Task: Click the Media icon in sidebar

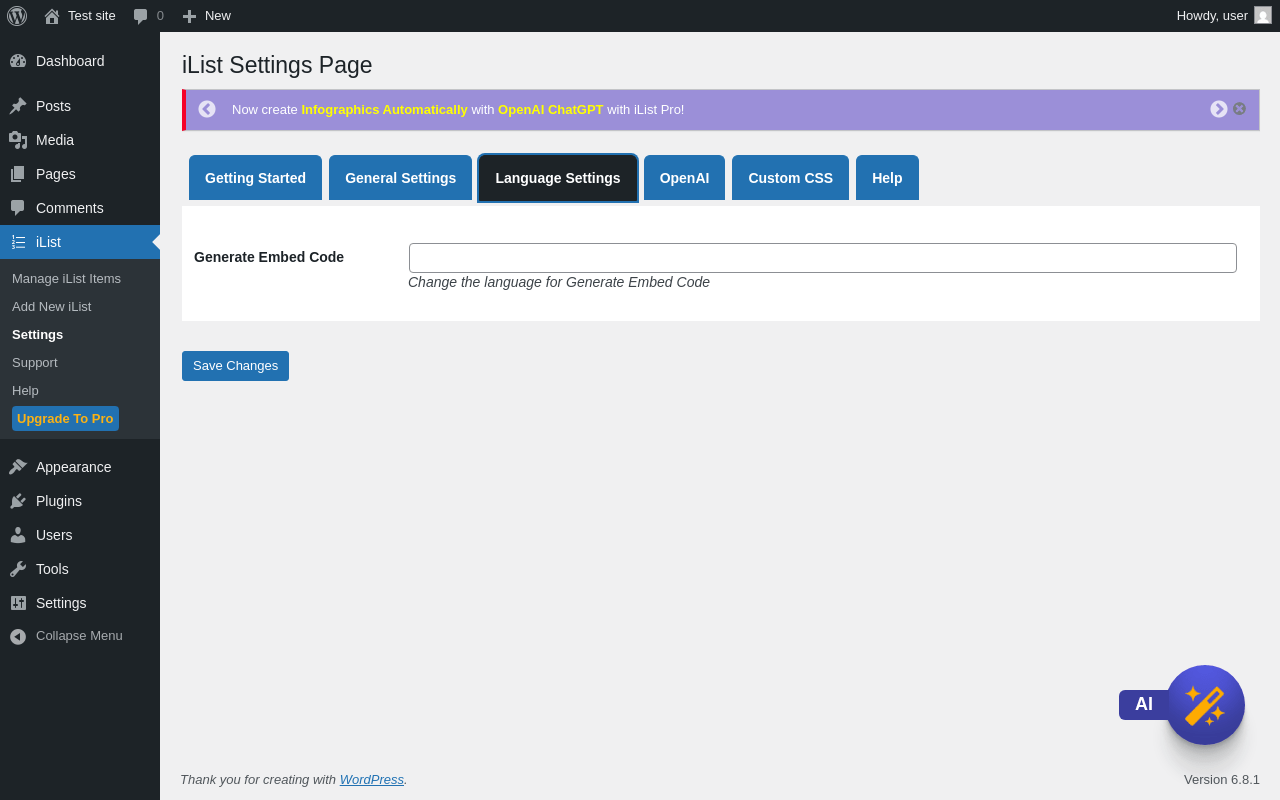Action: tap(18, 140)
